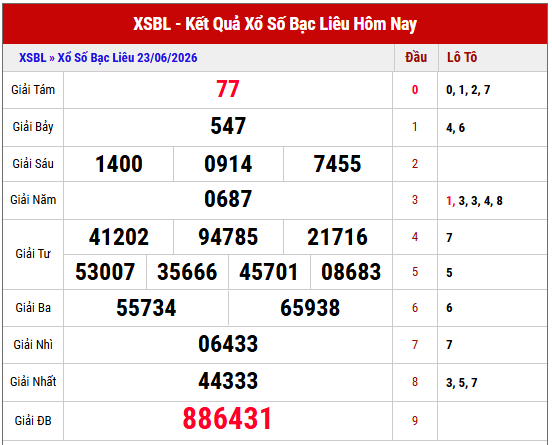Click the Giải Bảy label

click(33, 127)
